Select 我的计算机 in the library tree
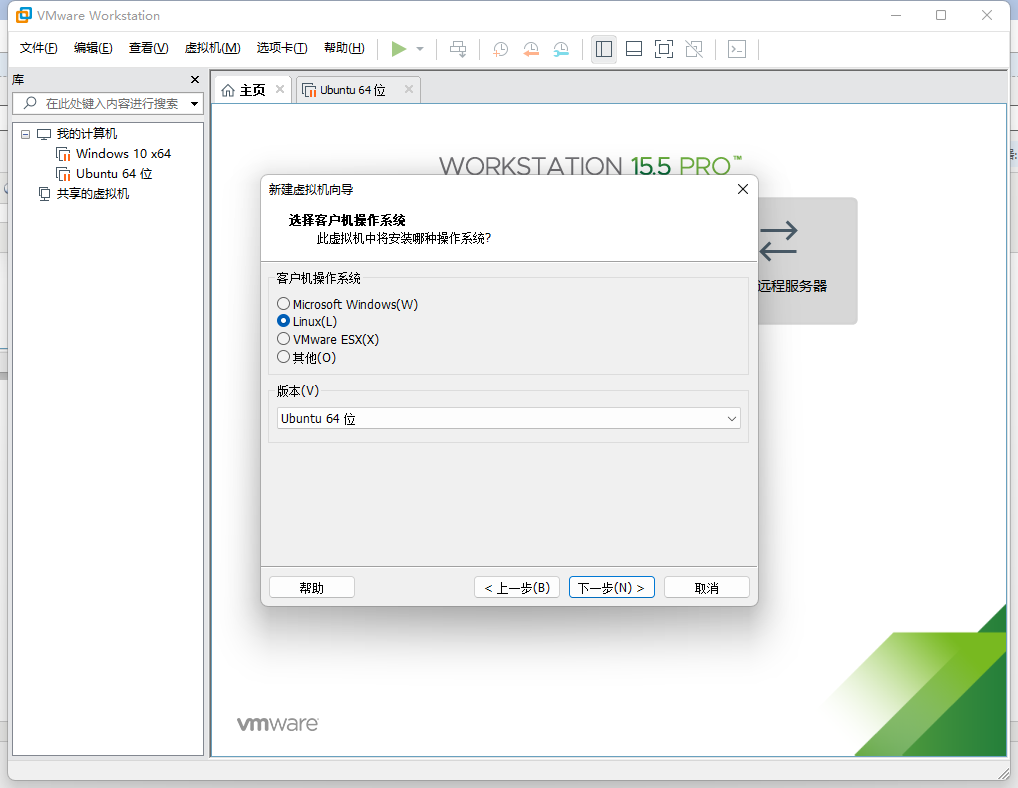Image resolution: width=1018 pixels, height=788 pixels. [x=87, y=134]
